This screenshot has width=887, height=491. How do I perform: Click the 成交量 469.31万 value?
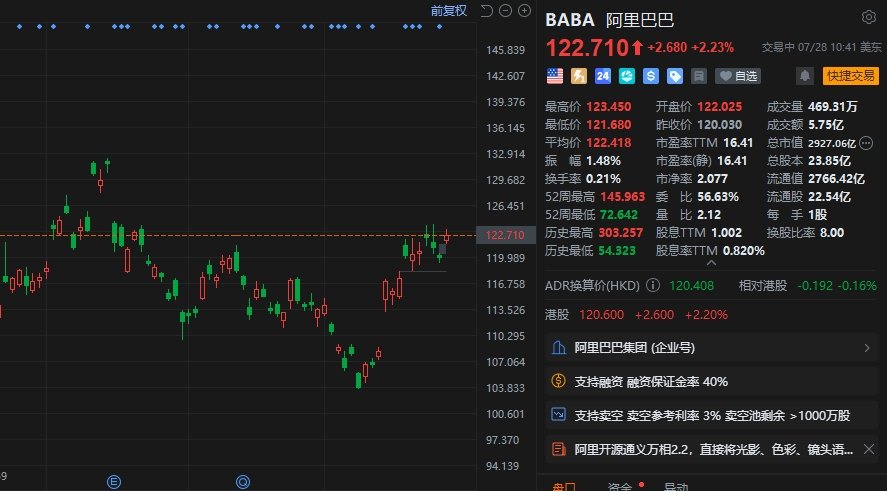point(833,107)
